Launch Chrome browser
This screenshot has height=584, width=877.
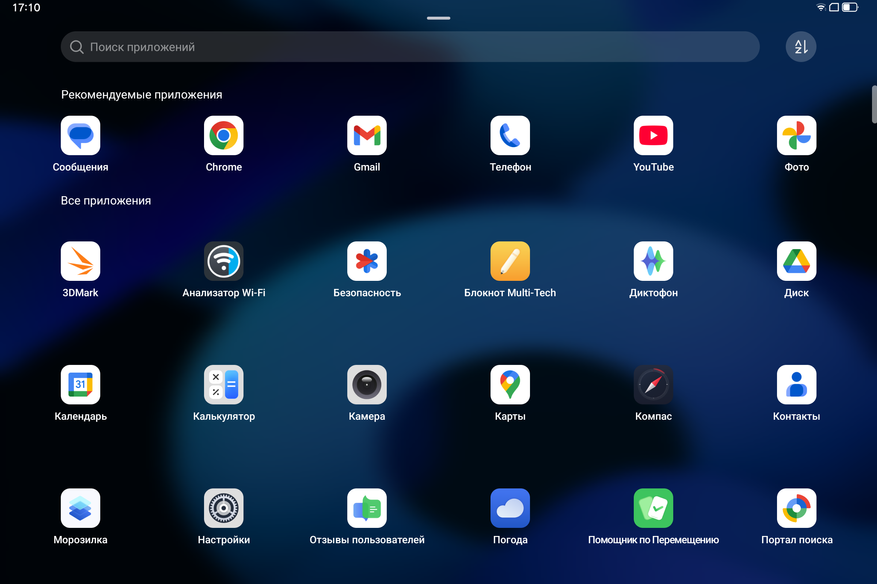pyautogui.click(x=224, y=135)
